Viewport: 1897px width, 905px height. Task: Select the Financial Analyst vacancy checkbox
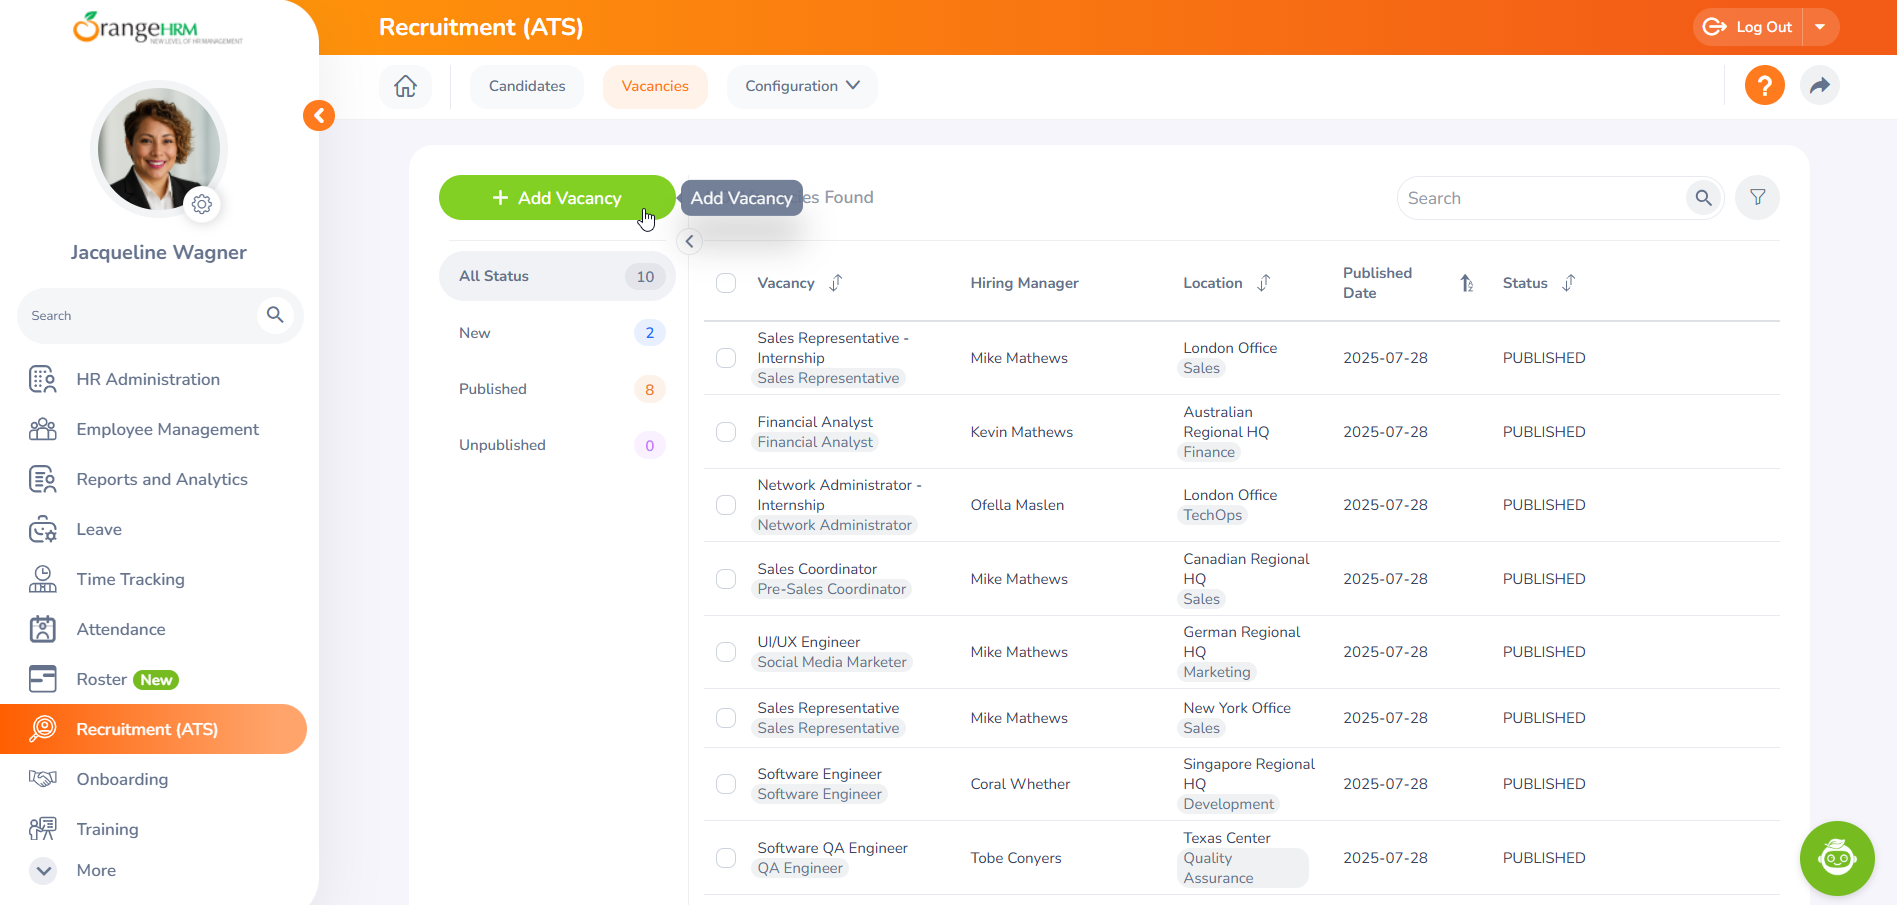pyautogui.click(x=726, y=432)
